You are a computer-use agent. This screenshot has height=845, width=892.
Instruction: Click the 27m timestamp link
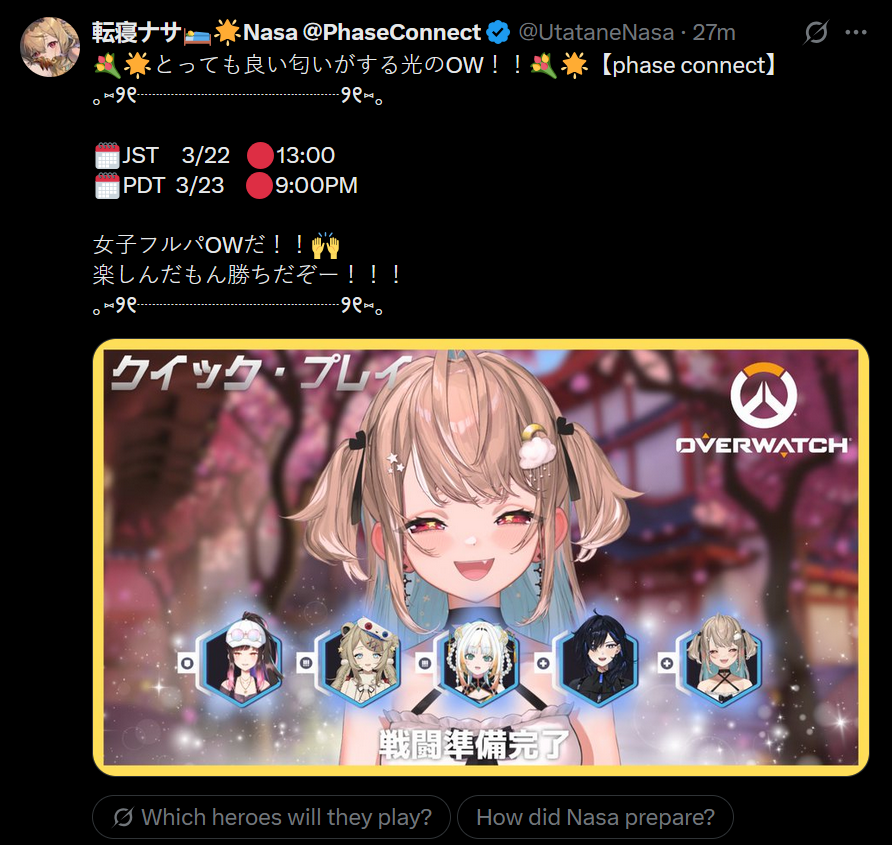714,32
